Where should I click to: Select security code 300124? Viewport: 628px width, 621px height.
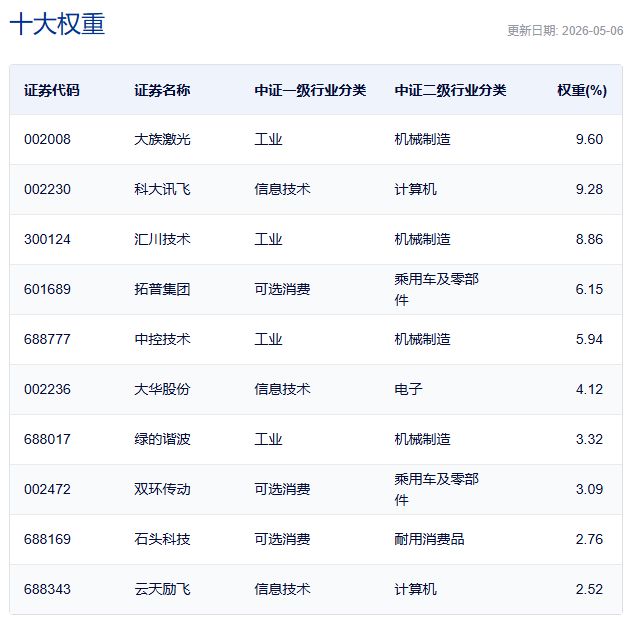pyautogui.click(x=47, y=239)
